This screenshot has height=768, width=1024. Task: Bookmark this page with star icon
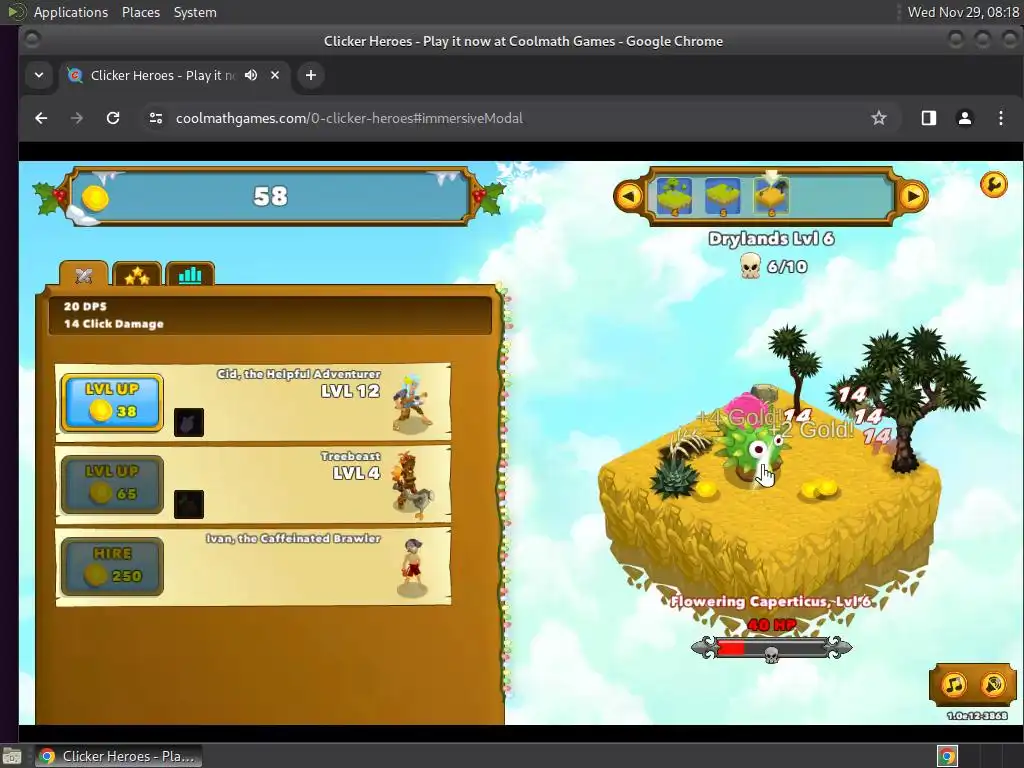pos(878,118)
